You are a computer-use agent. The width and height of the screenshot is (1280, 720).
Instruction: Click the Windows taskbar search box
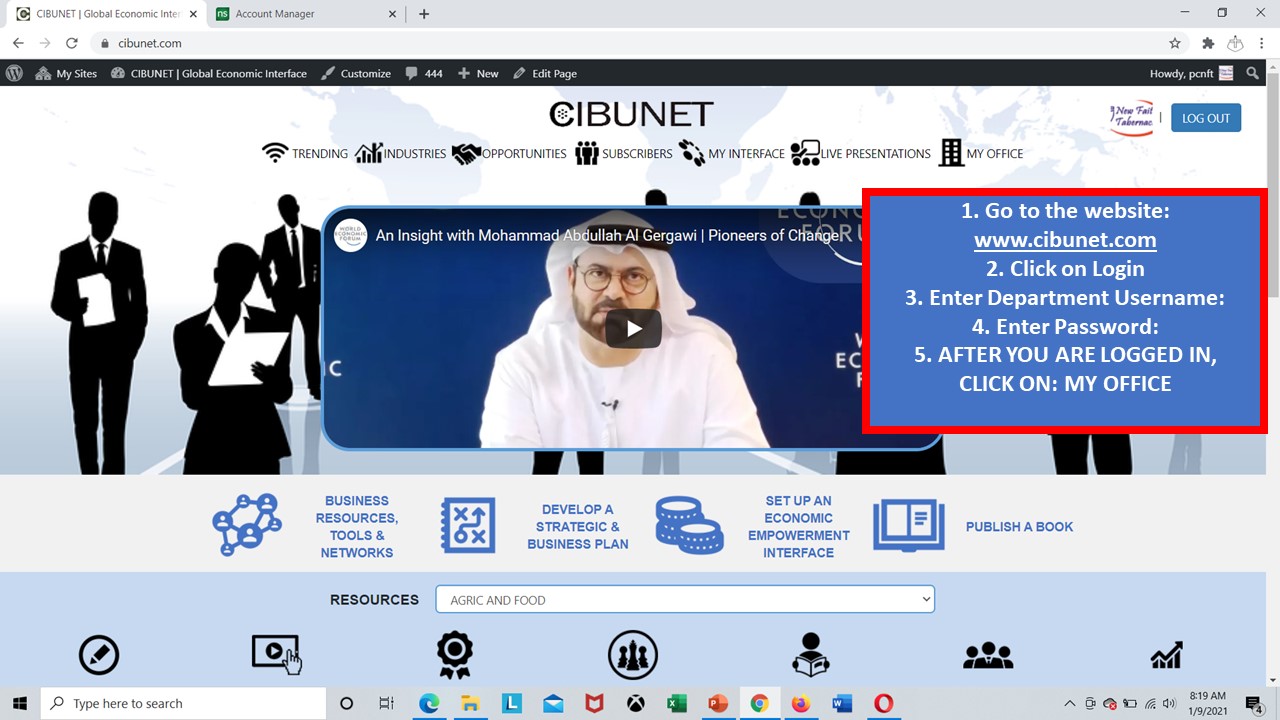[185, 703]
